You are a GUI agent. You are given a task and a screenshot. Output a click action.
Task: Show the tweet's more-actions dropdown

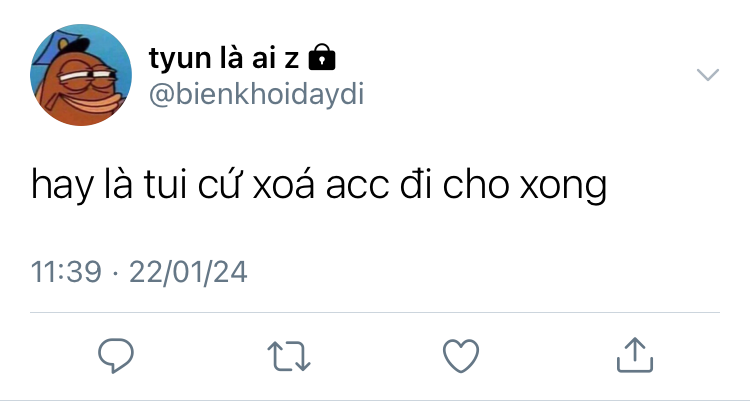point(708,75)
